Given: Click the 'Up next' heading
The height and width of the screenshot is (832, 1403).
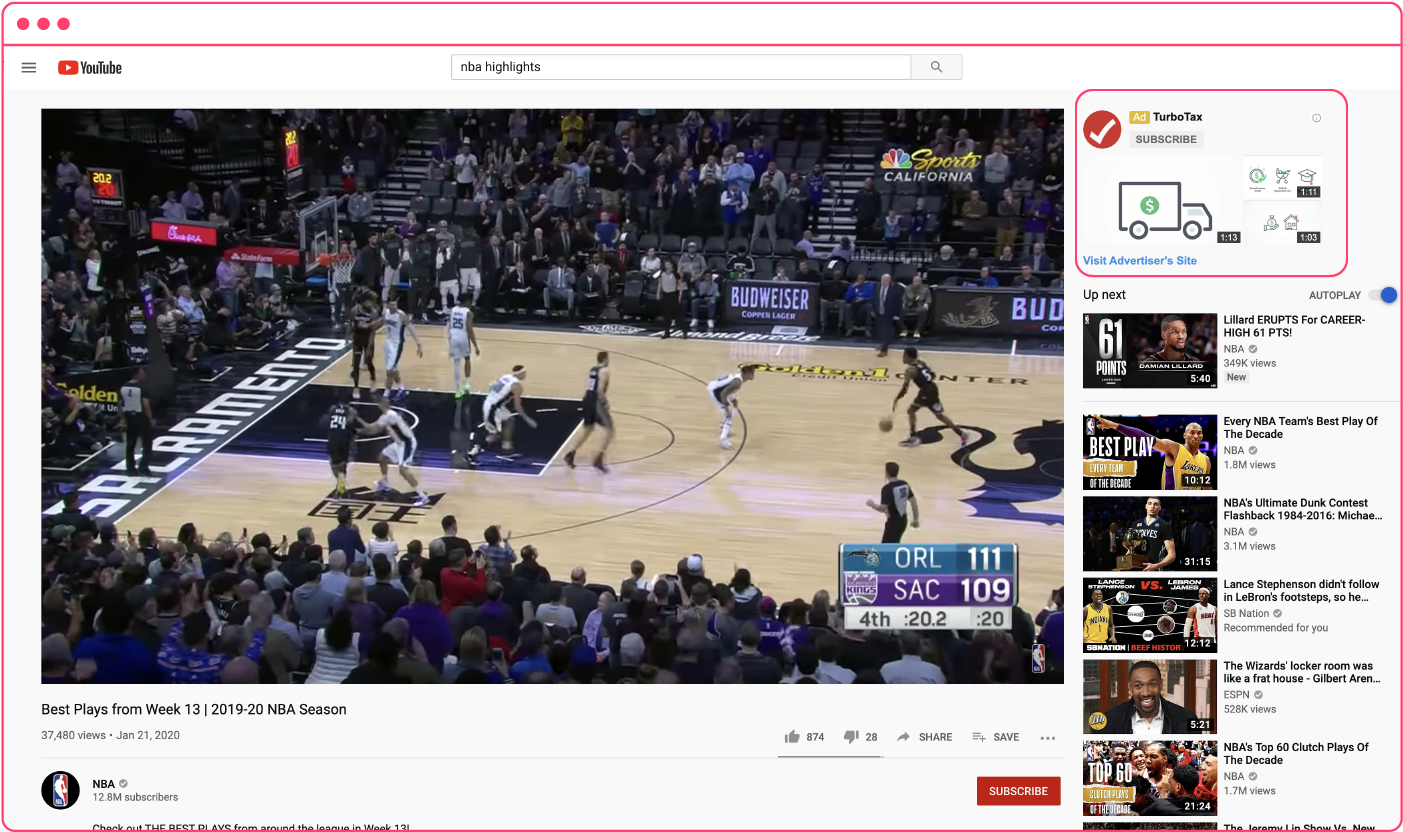Looking at the screenshot, I should coord(1104,295).
